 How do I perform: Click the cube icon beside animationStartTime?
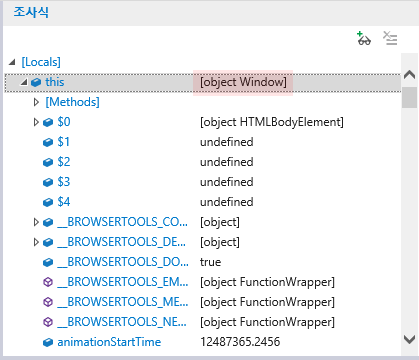pyautogui.click(x=48, y=342)
